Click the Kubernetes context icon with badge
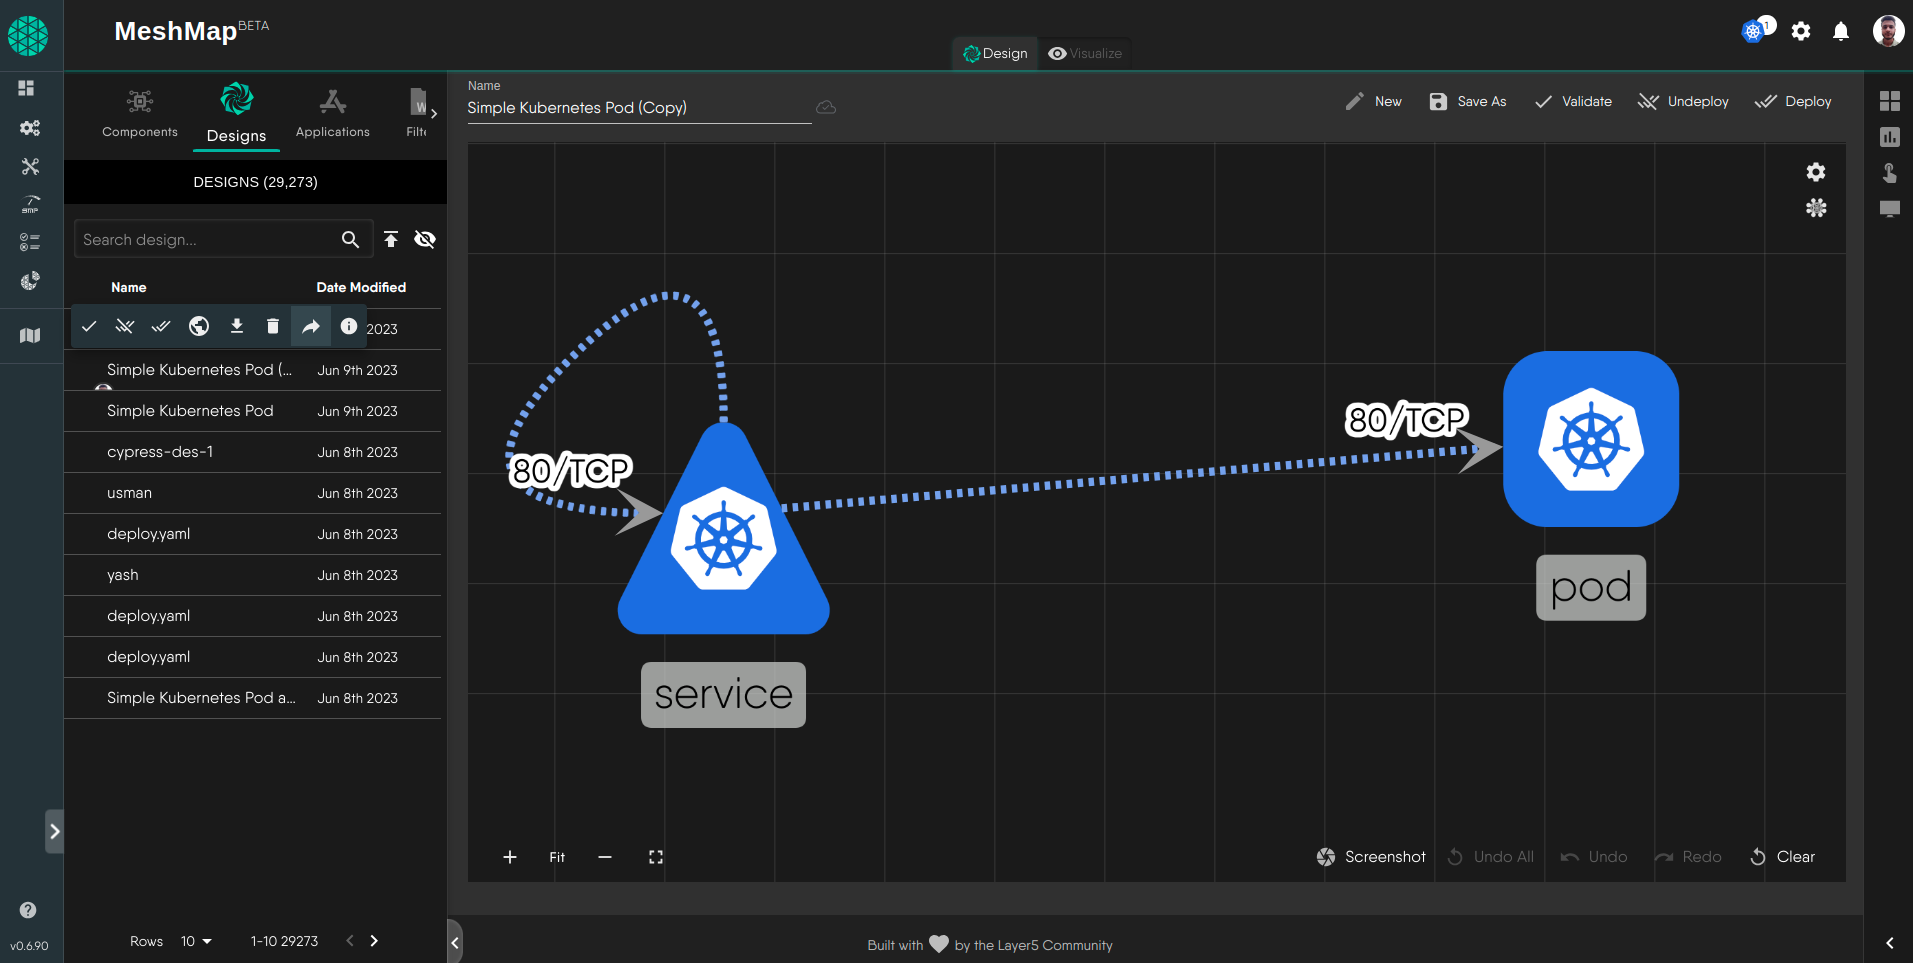The height and width of the screenshot is (963, 1913). (1755, 31)
